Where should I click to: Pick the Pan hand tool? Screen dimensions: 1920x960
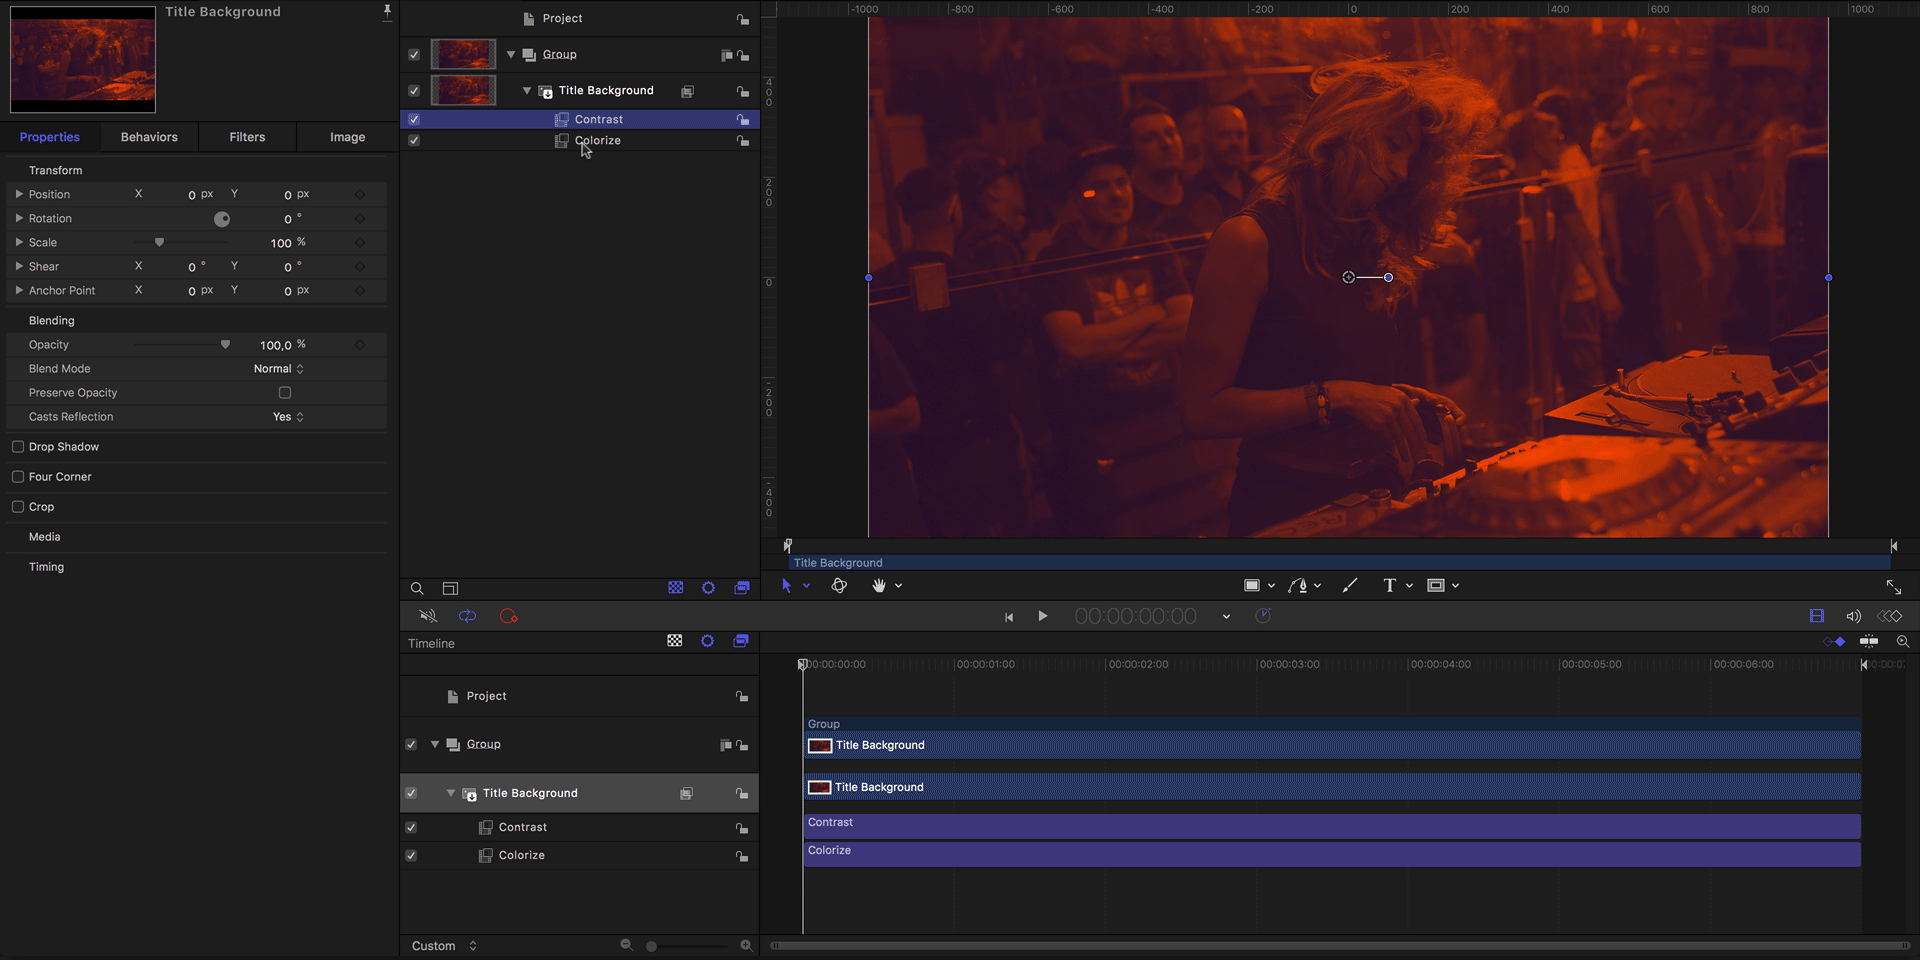pyautogui.click(x=879, y=586)
